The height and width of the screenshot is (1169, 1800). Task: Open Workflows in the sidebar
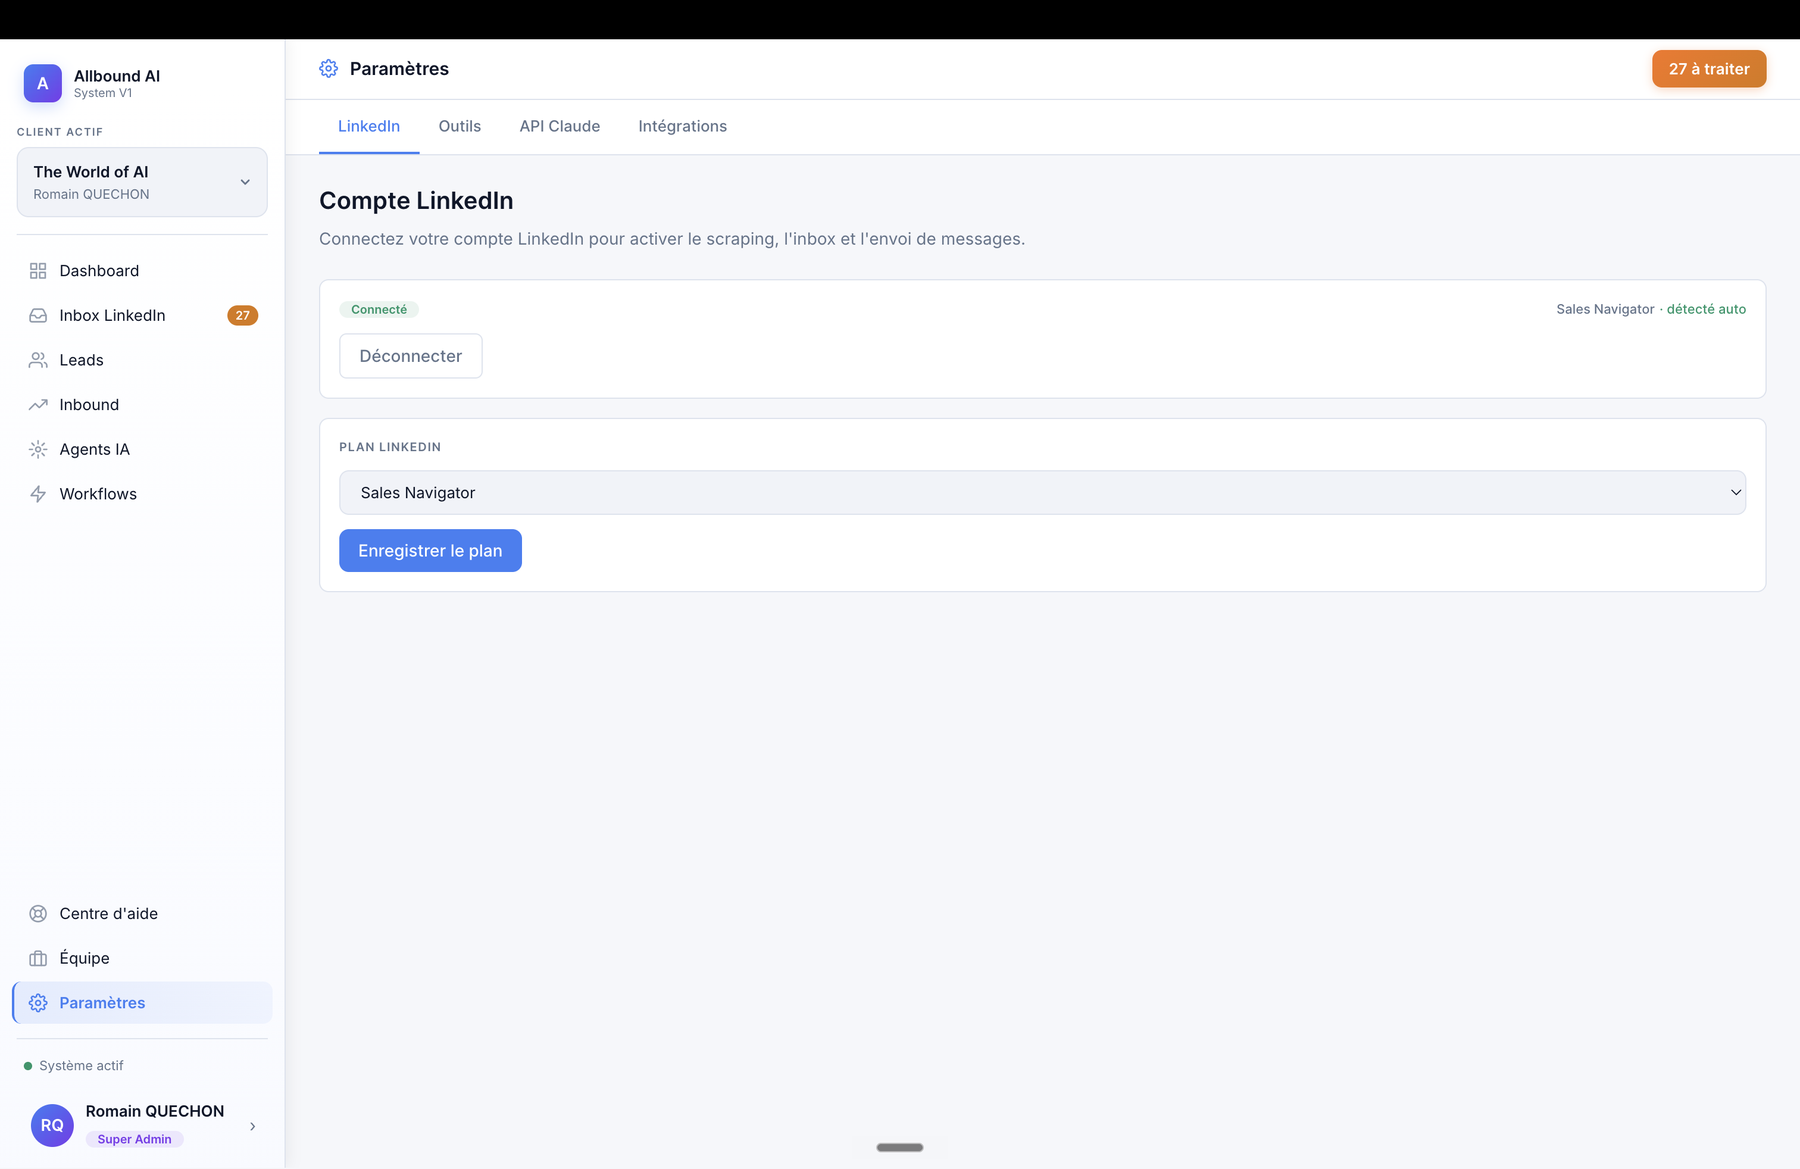coord(142,494)
